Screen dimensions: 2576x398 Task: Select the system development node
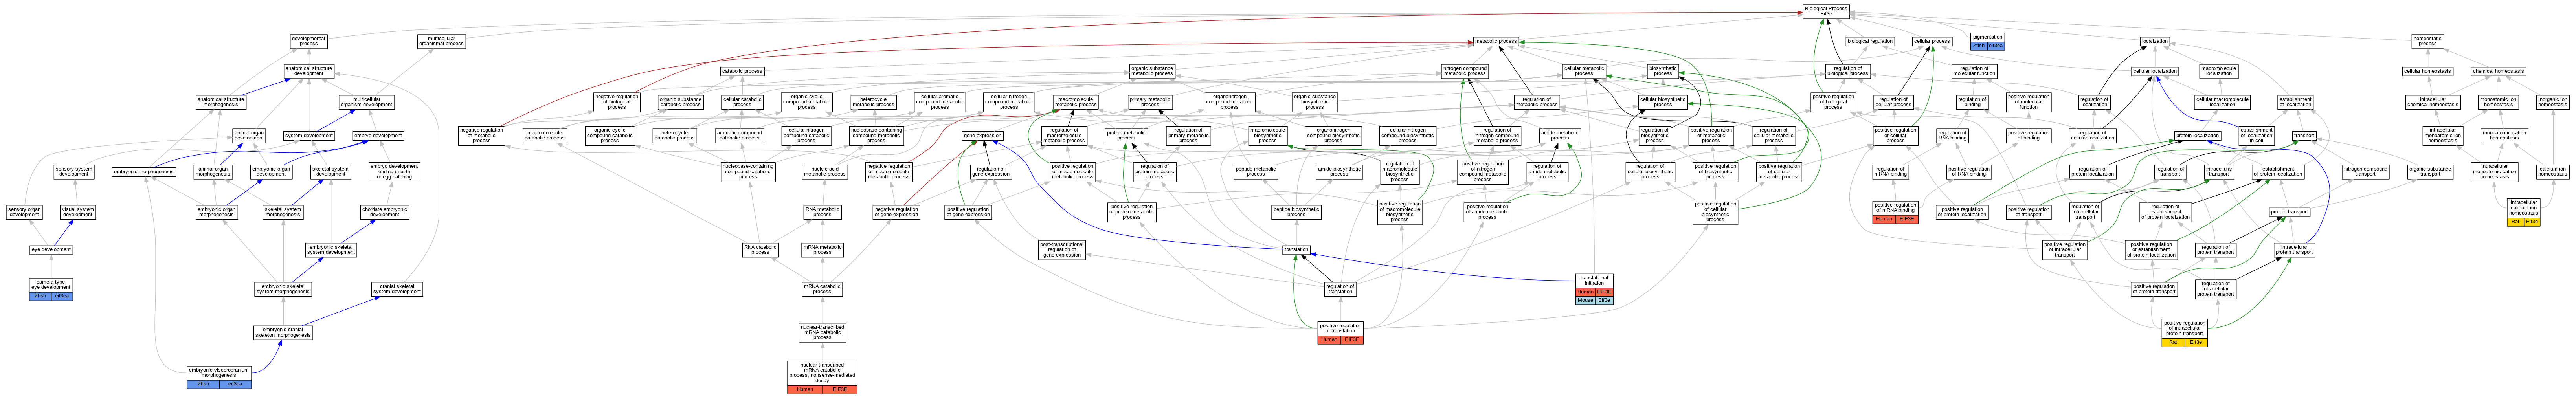(x=309, y=136)
